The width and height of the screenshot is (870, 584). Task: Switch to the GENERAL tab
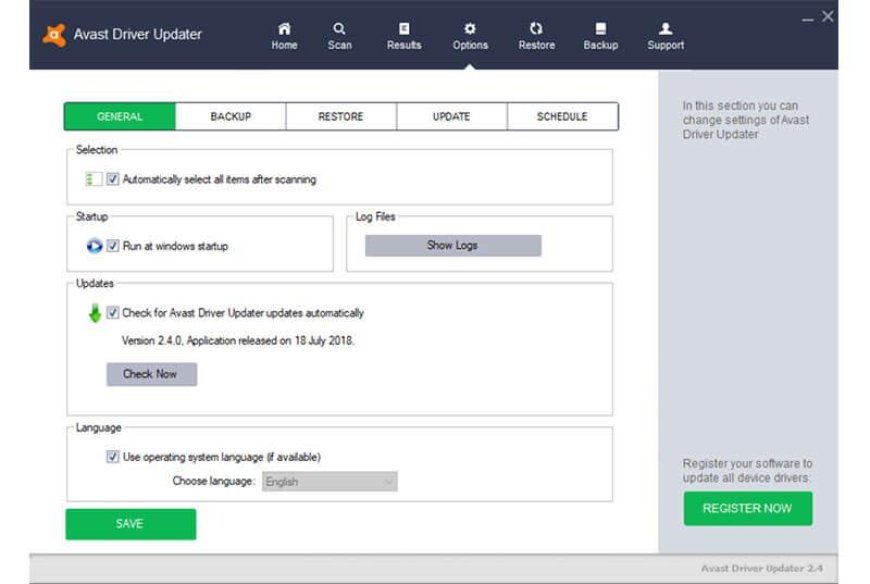pyautogui.click(x=120, y=116)
